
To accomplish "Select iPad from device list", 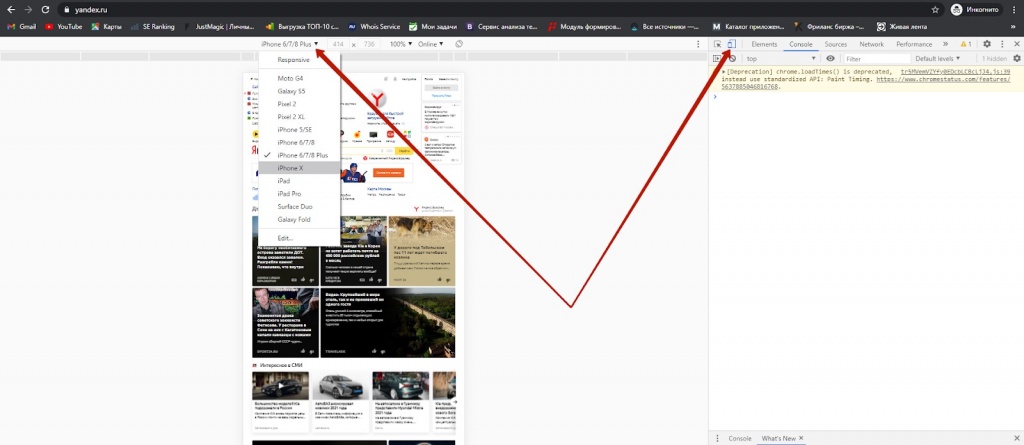I will click(x=299, y=181).
